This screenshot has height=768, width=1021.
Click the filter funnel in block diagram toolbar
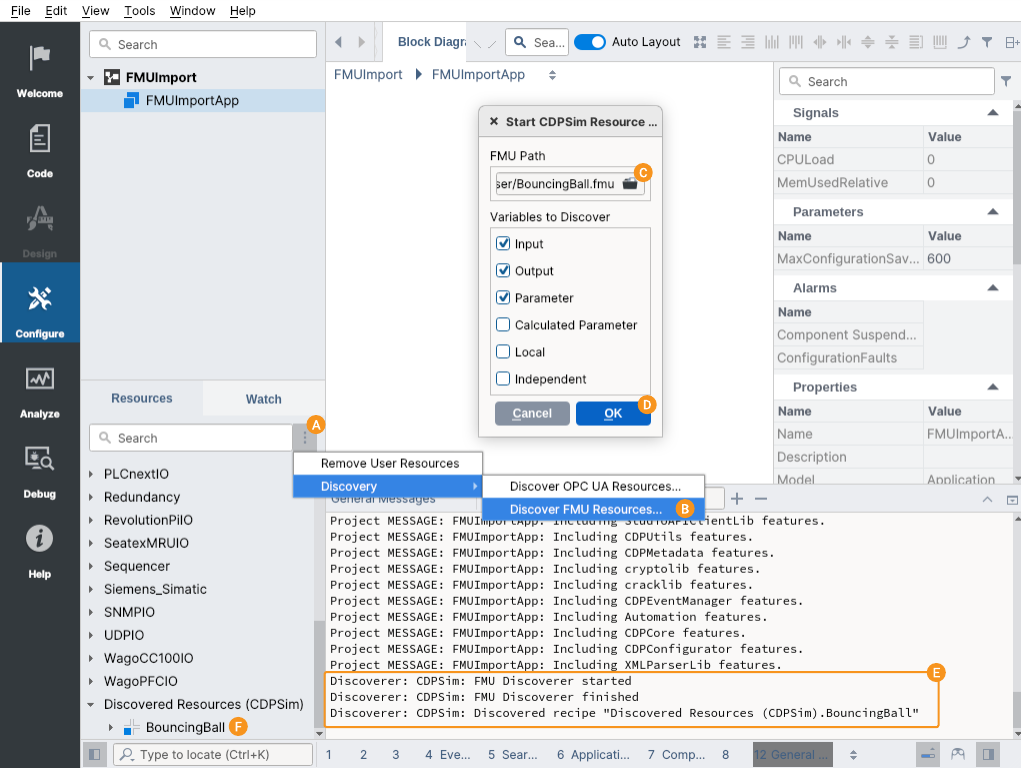pyautogui.click(x=987, y=42)
